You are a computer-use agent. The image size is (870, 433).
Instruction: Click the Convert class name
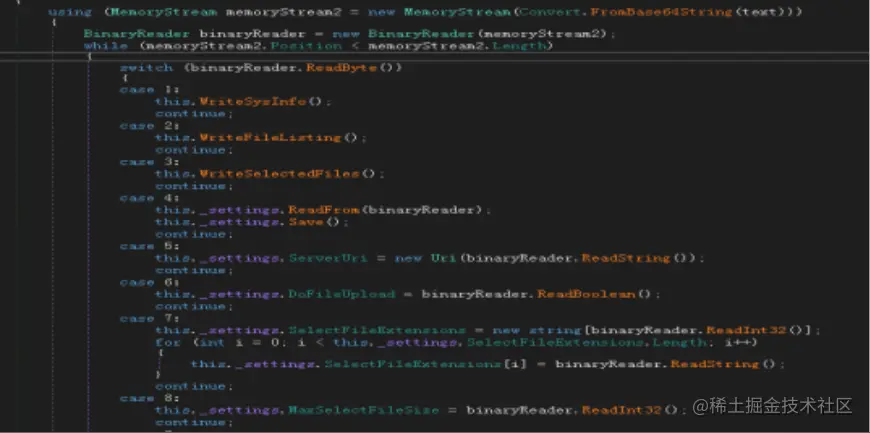[550, 11]
